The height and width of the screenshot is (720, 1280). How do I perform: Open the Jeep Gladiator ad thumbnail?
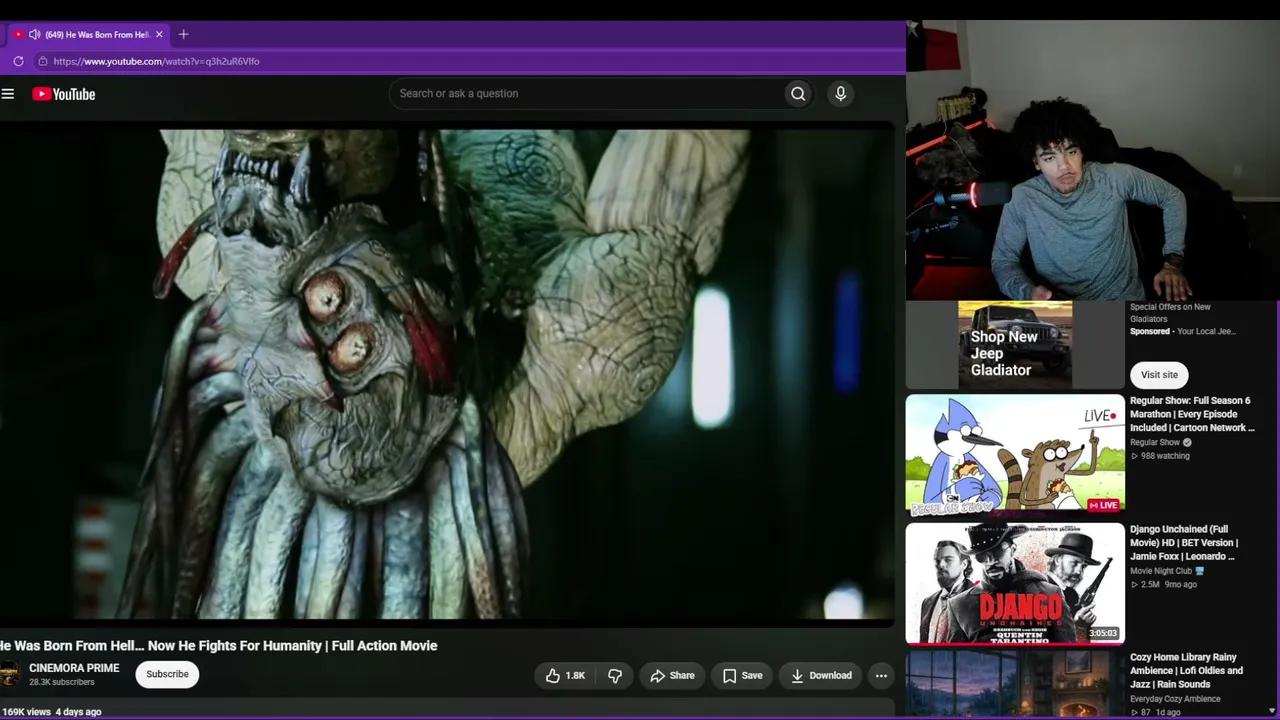1015,345
